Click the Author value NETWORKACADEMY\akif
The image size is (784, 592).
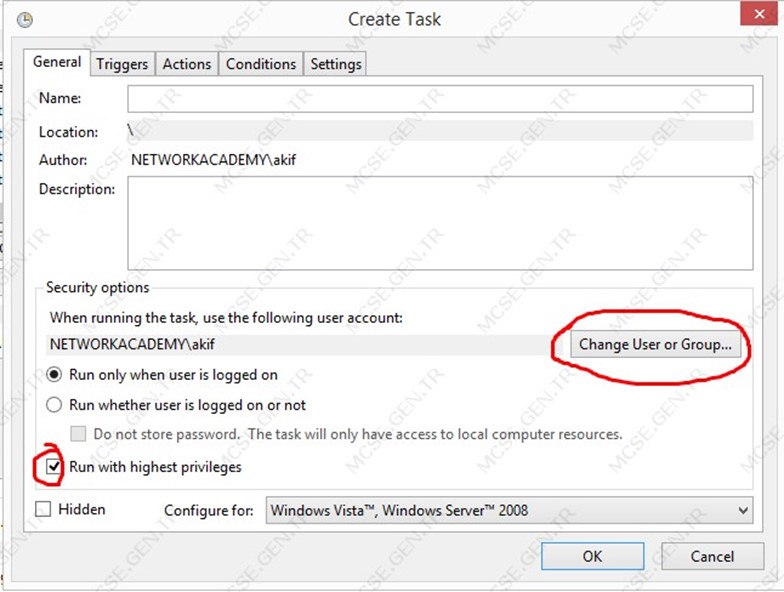point(214,160)
